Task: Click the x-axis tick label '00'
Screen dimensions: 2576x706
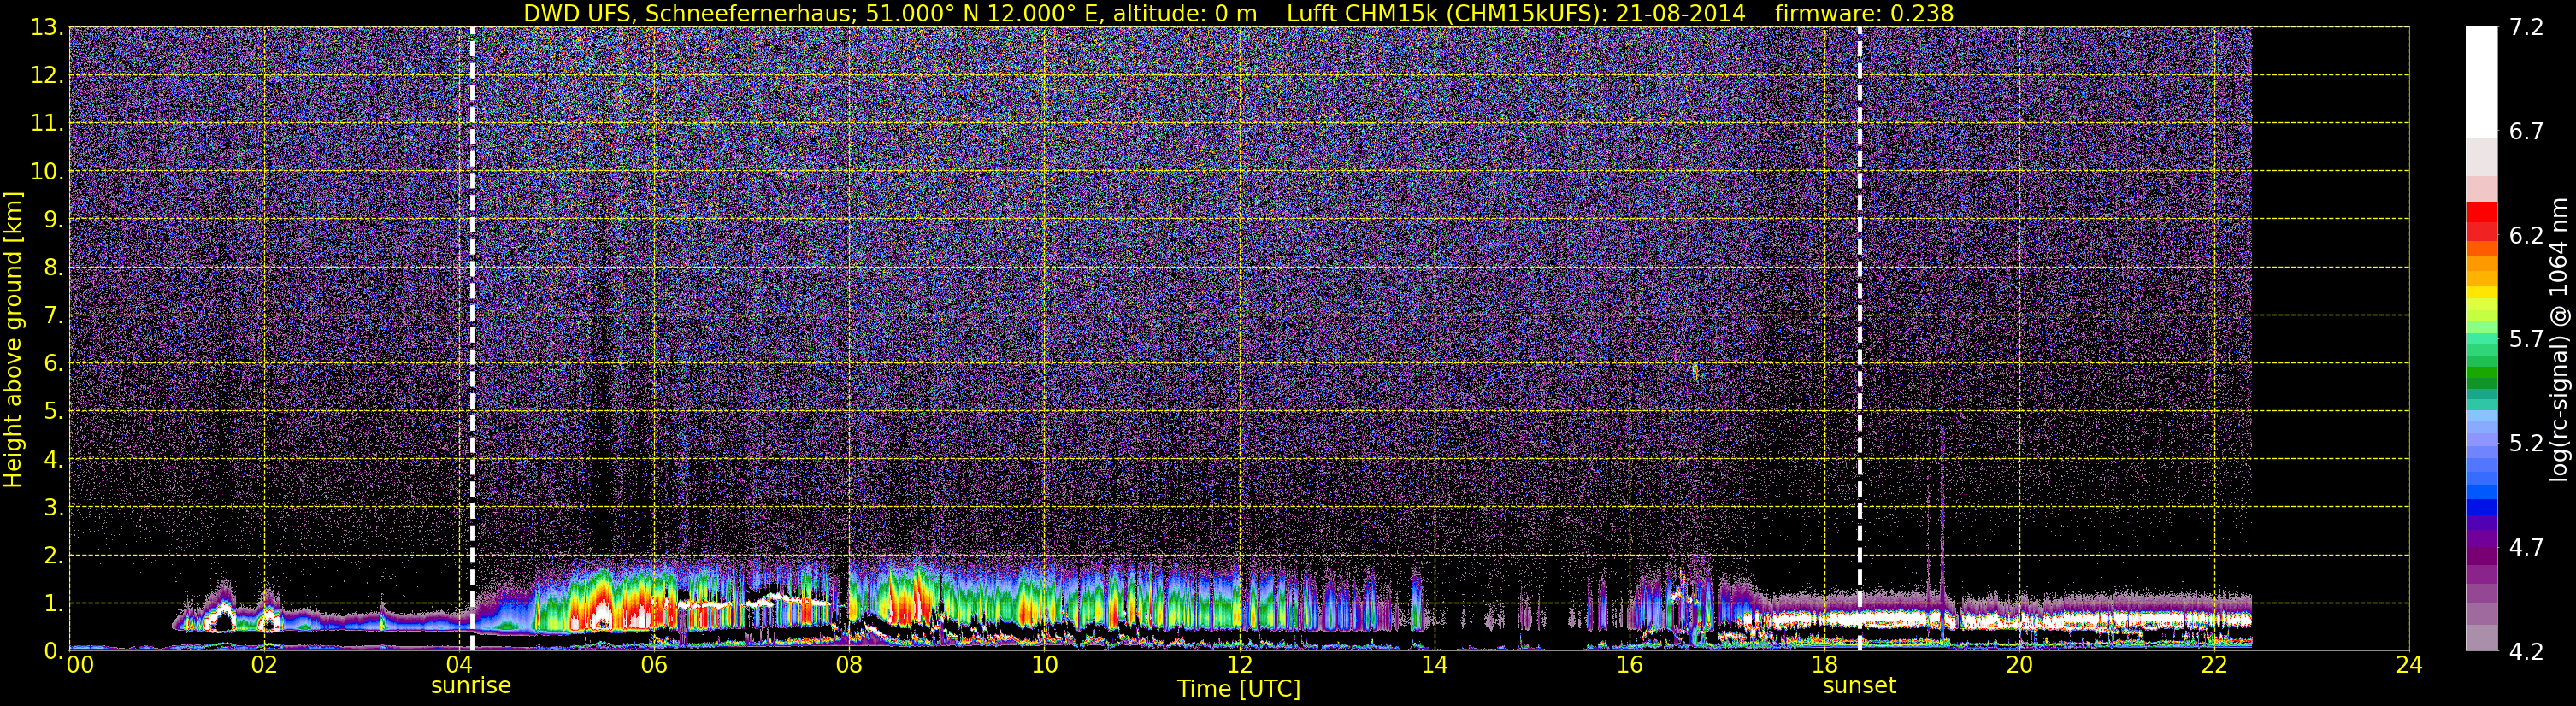Action: click(x=80, y=665)
